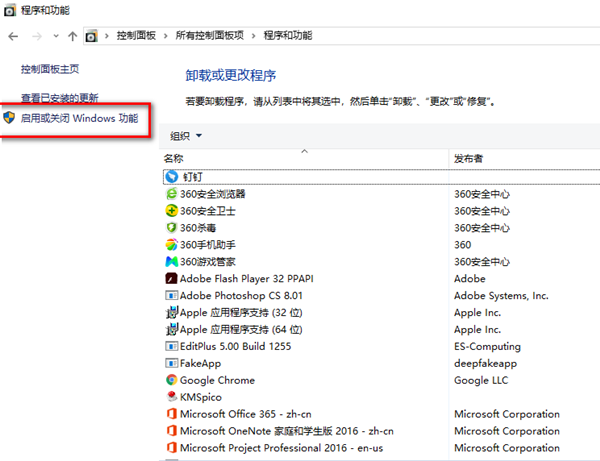This screenshot has height=461, width=600.
Task: Click the Adobe Flash Player 32 PPAPI icon
Action: point(171,279)
